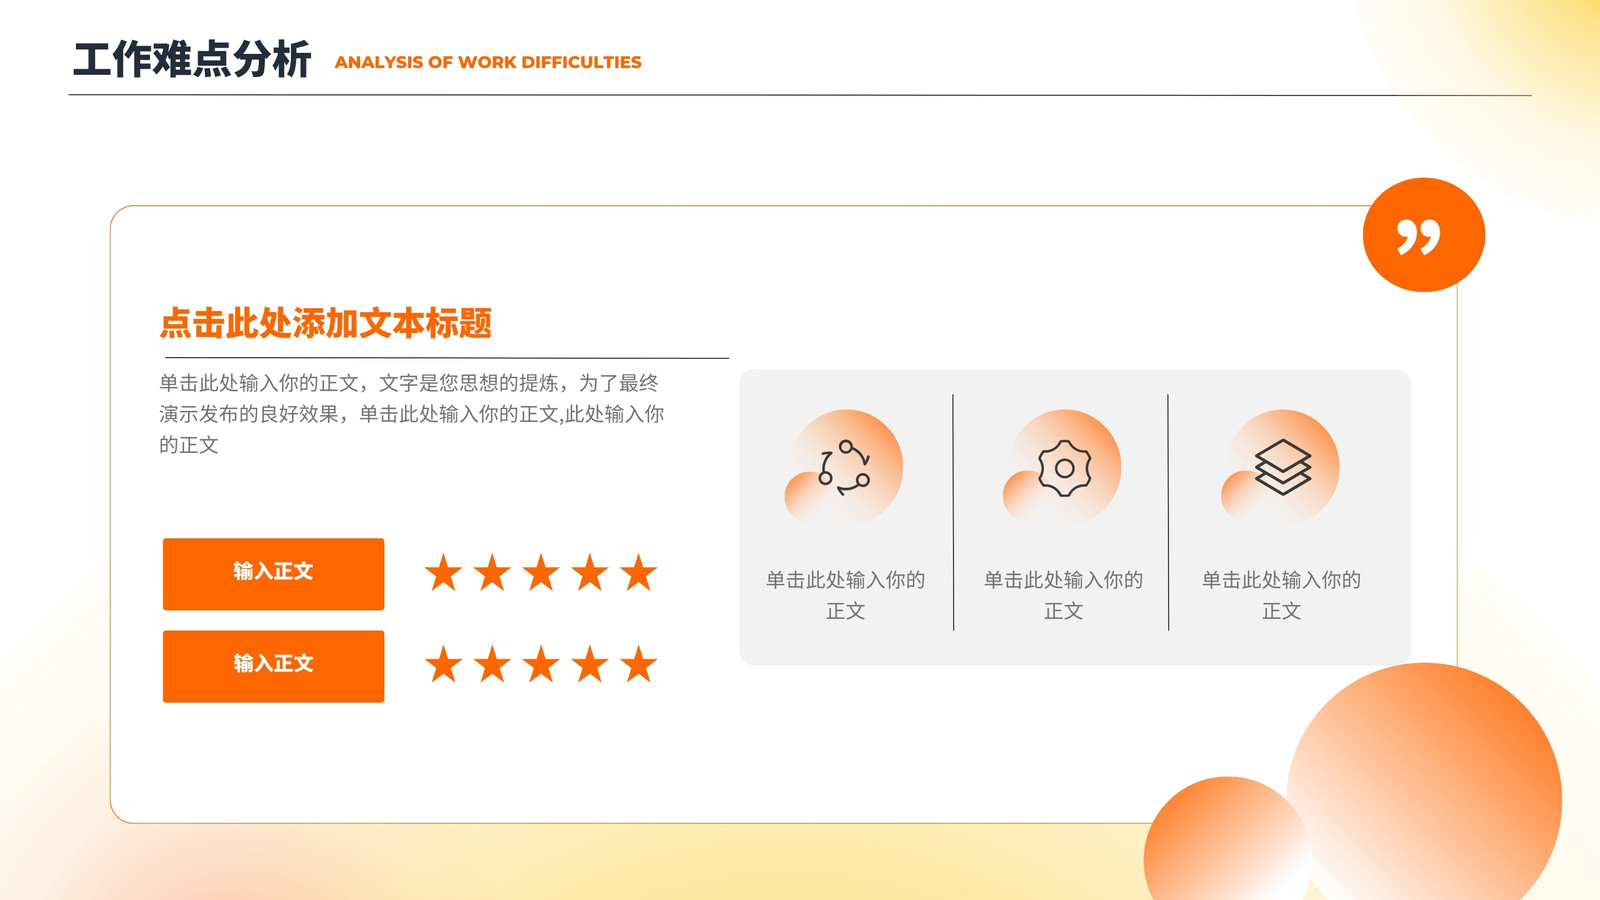This screenshot has height=900, width=1600.
Task: Select the gear settings icon
Action: point(1064,467)
